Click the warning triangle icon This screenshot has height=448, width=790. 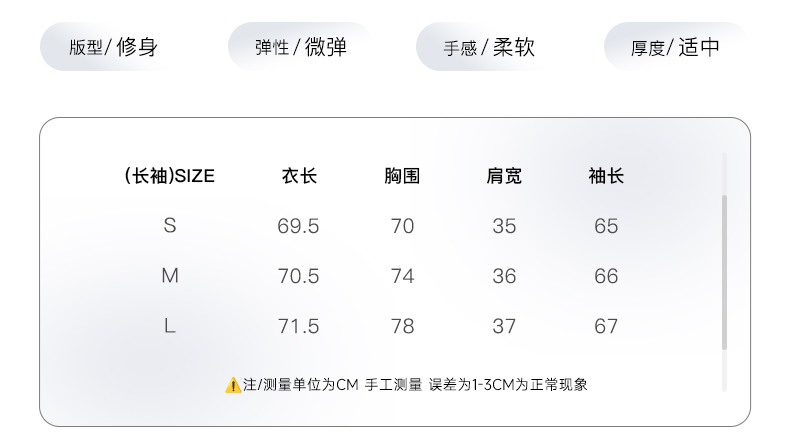click(233, 385)
